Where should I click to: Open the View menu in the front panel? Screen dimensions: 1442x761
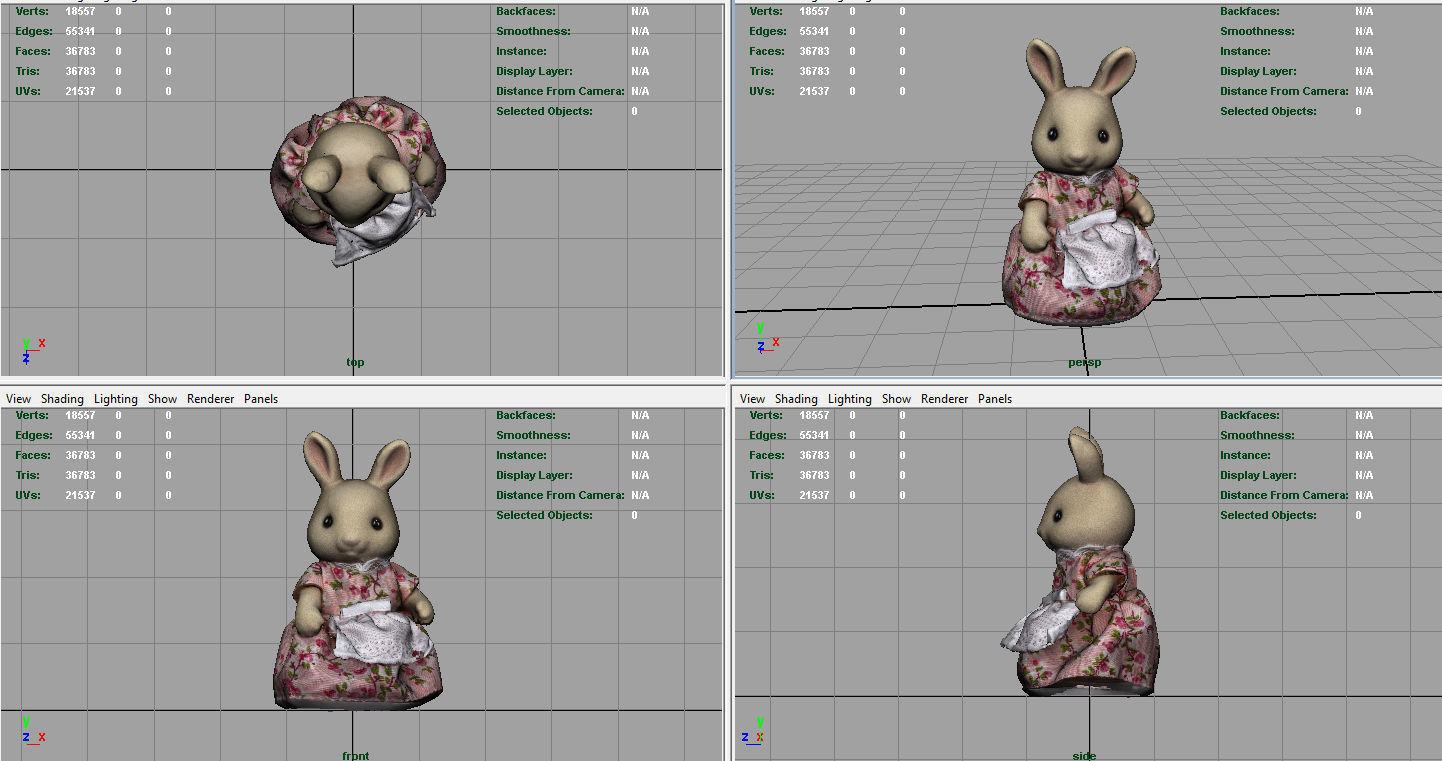(x=18, y=398)
